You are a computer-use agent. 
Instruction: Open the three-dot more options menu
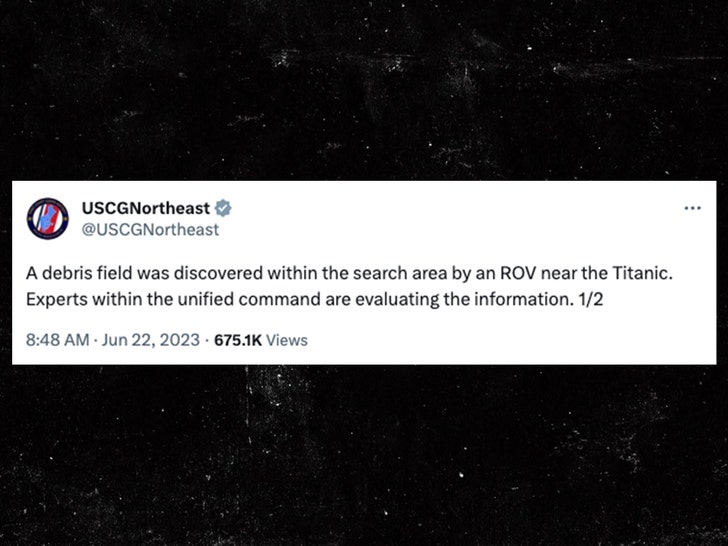pos(692,208)
